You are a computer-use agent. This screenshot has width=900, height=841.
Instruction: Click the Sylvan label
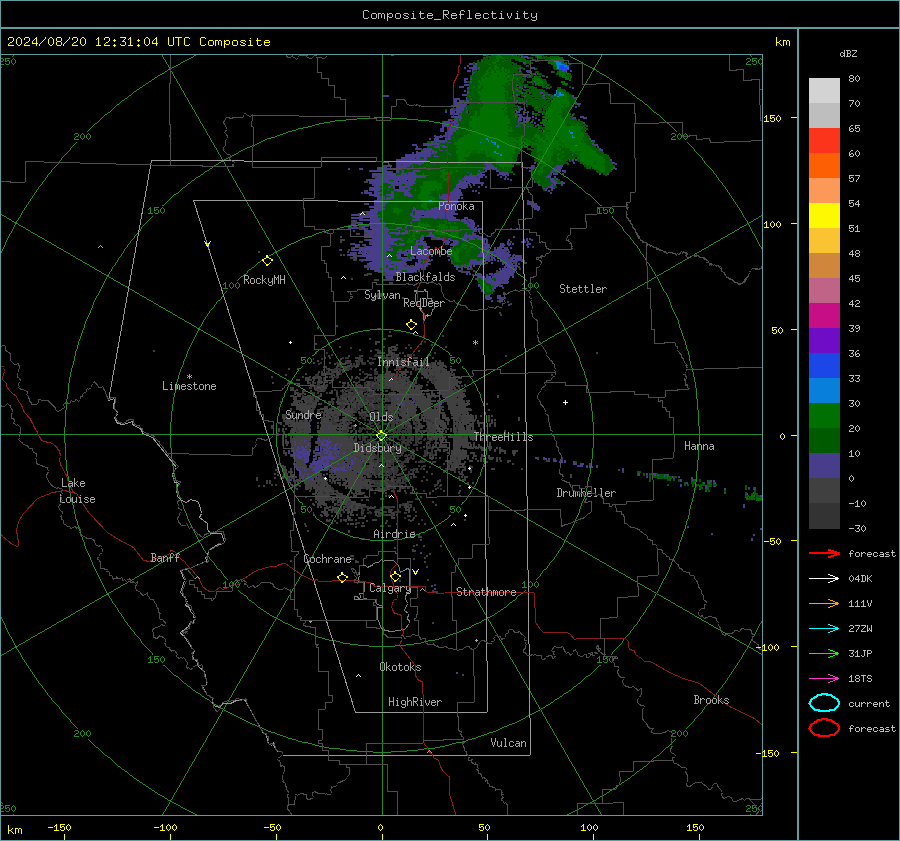382,295
